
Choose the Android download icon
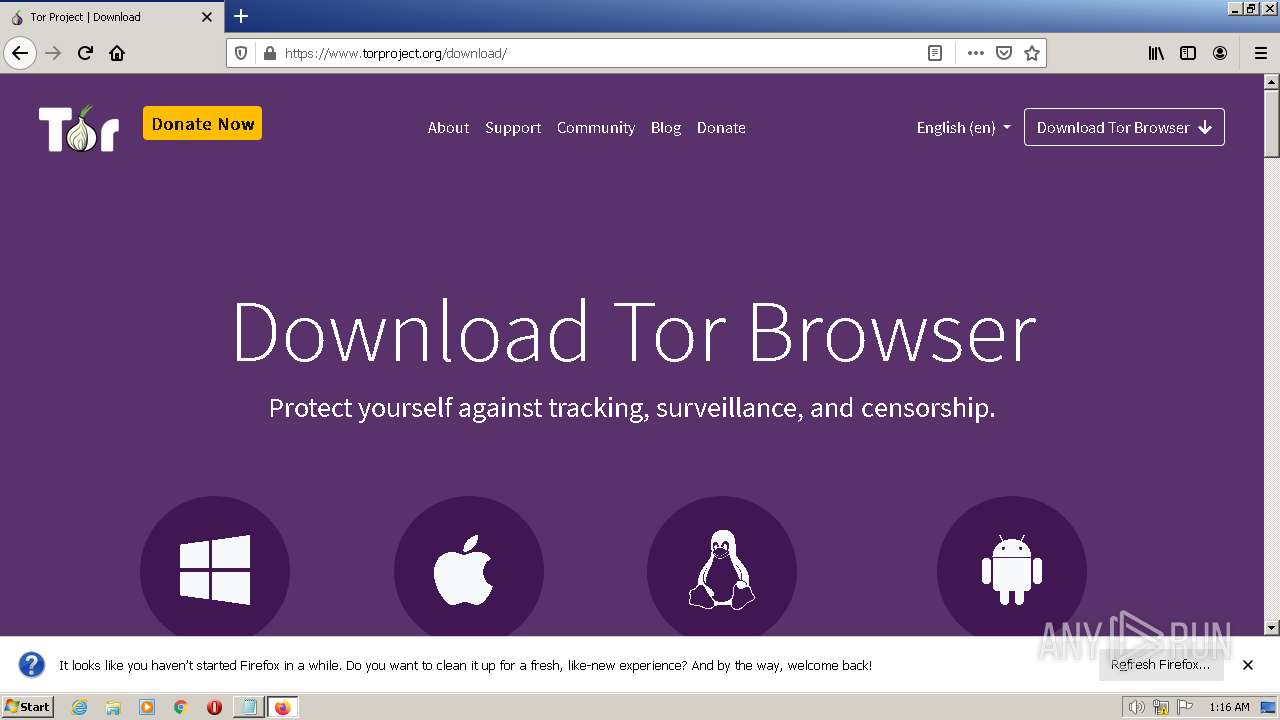click(x=1012, y=570)
